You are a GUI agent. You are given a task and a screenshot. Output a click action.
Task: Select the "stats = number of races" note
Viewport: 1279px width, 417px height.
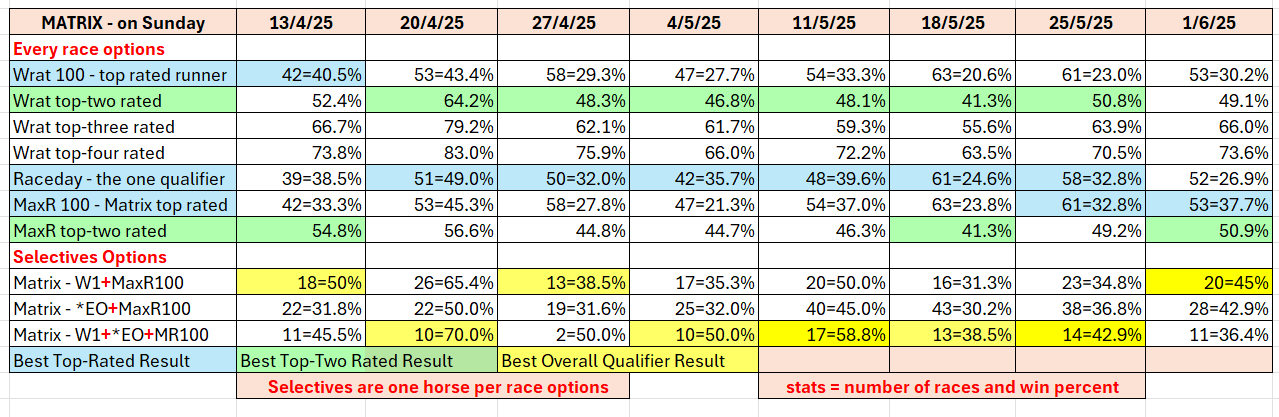(x=952, y=387)
